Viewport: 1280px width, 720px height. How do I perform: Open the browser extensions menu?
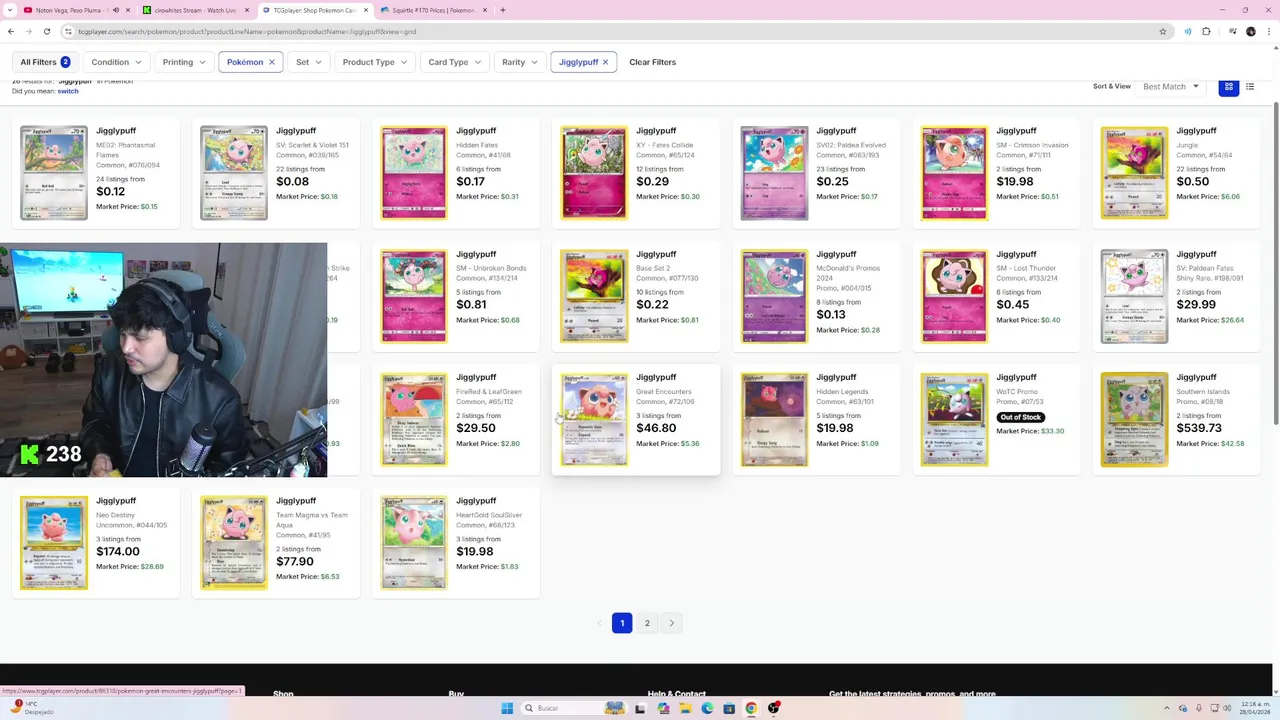click(x=1206, y=31)
